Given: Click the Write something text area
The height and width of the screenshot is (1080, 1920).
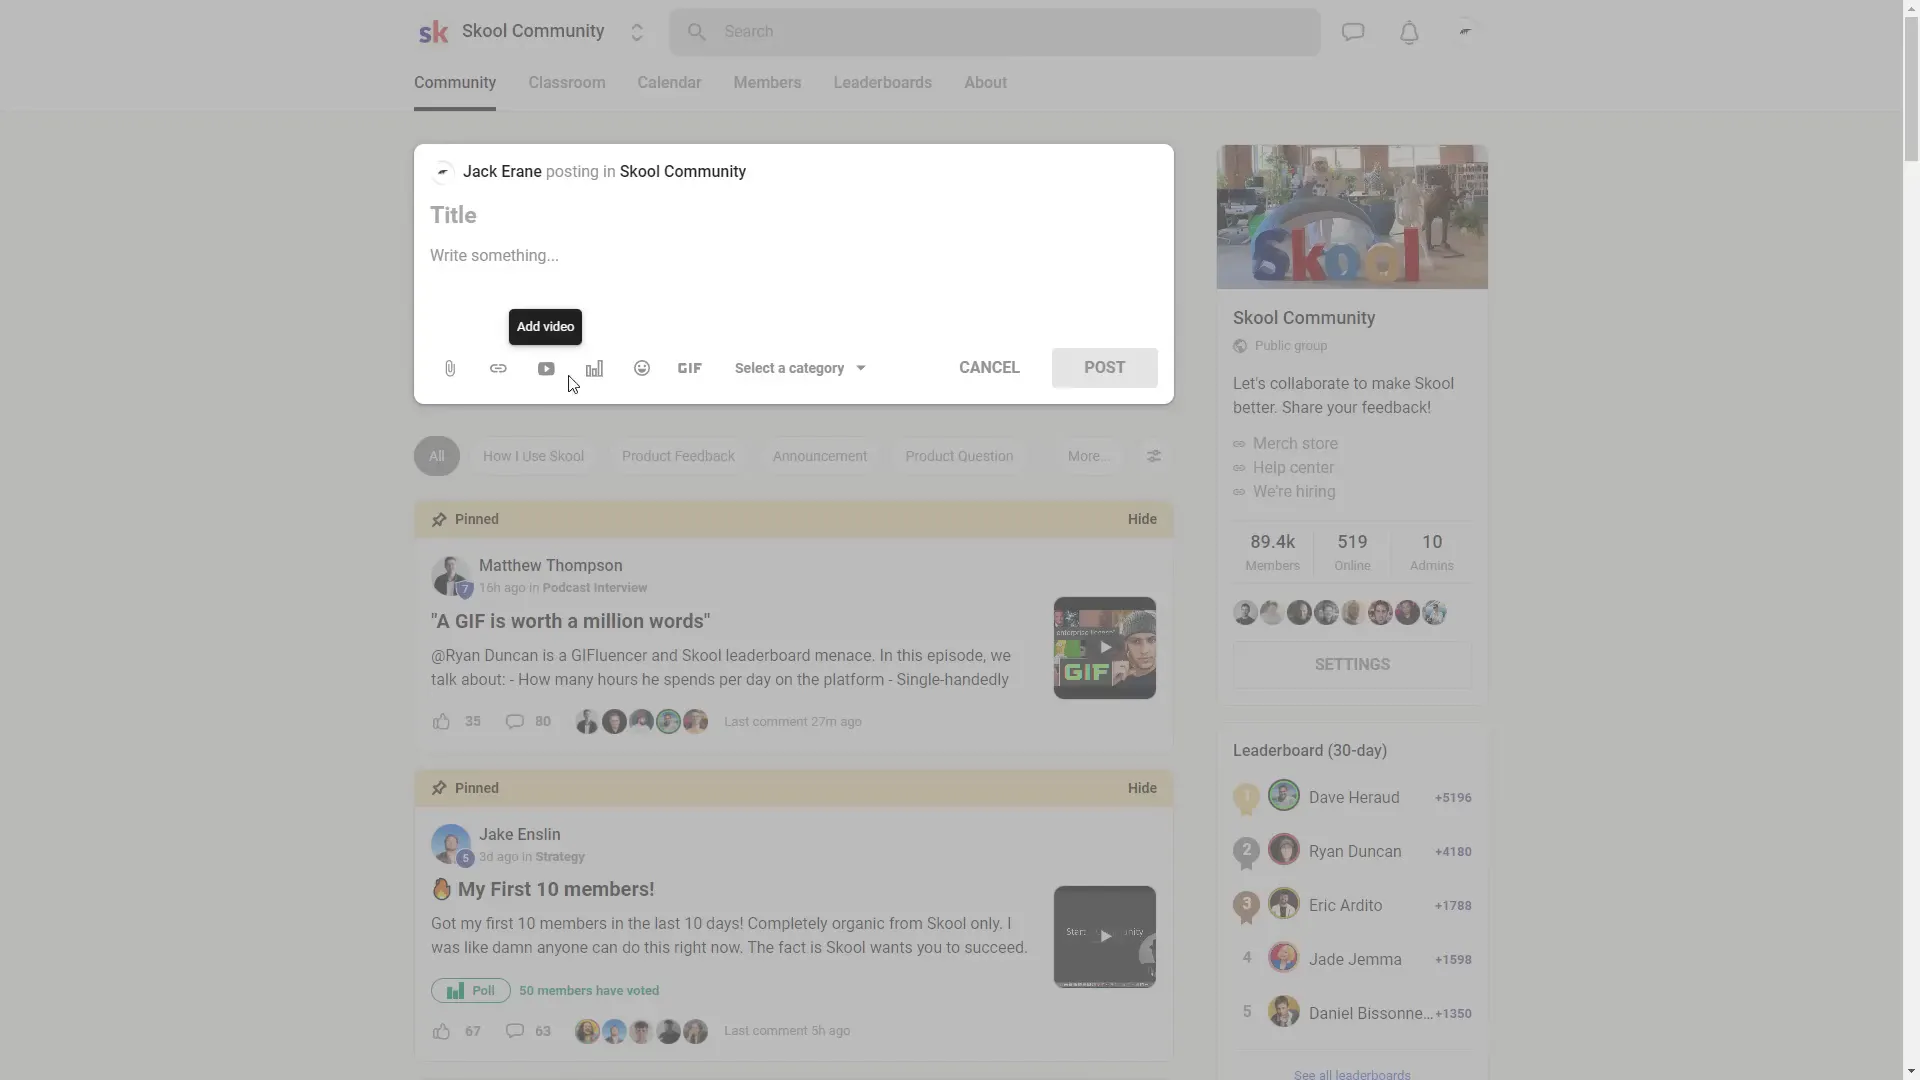Looking at the screenshot, I should (793, 256).
